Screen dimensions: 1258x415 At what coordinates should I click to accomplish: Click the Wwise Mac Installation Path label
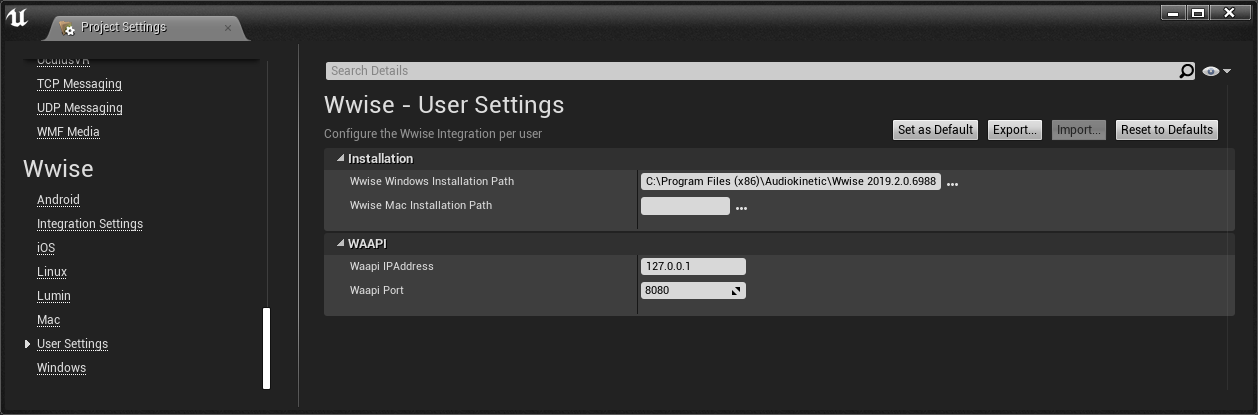421,205
